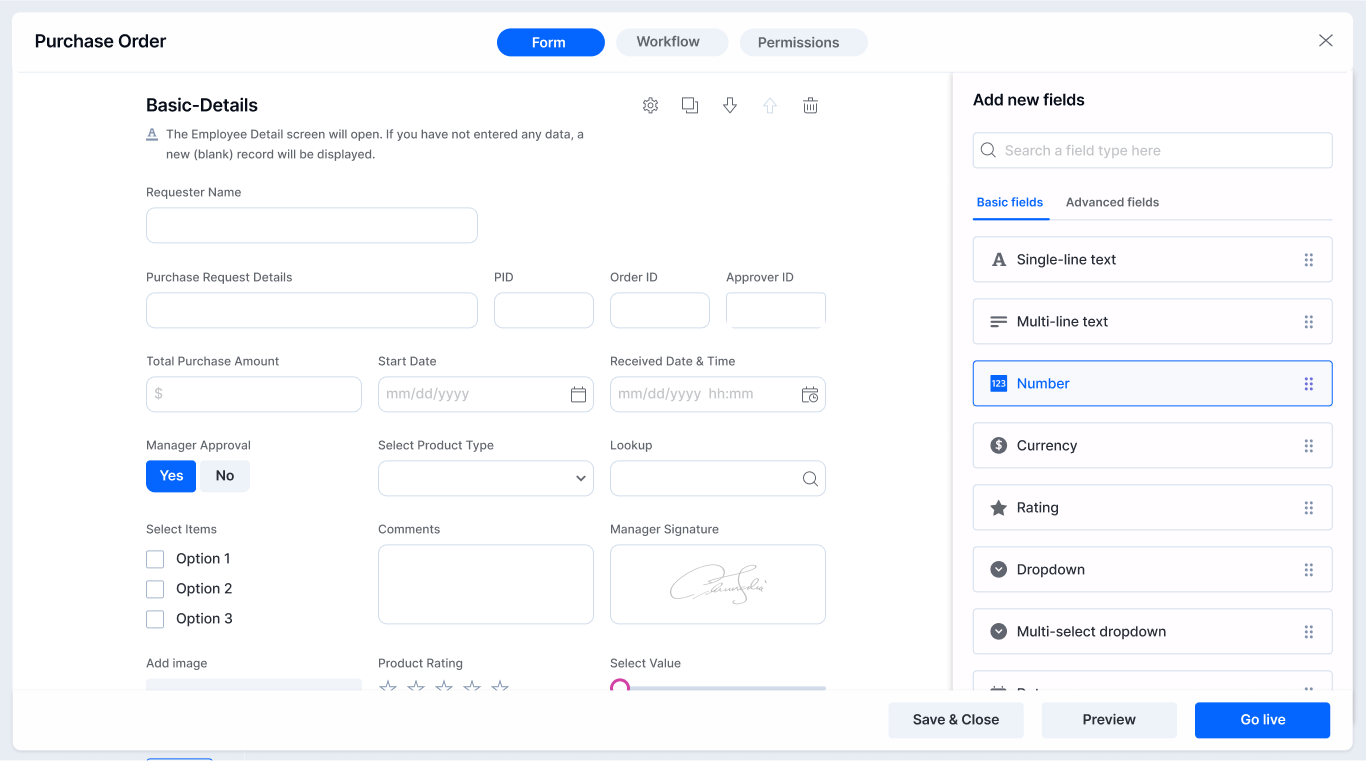Screen dimensions: 1366x761
Task: Check Option 3 under Select Items
Action: coord(155,619)
